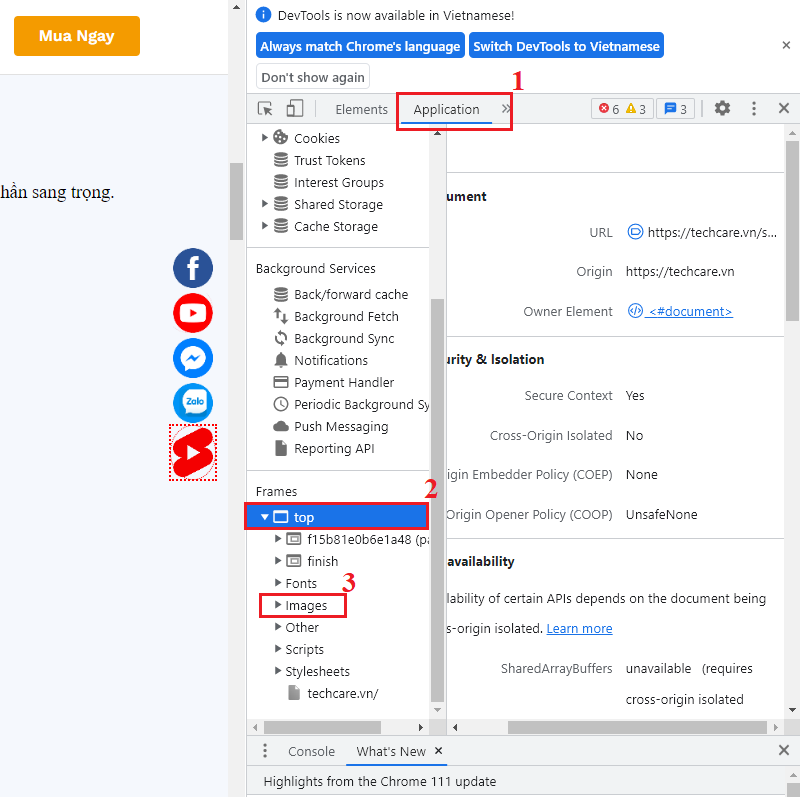Select Background Sync in sidebar
This screenshot has width=800, height=797.
344,338
